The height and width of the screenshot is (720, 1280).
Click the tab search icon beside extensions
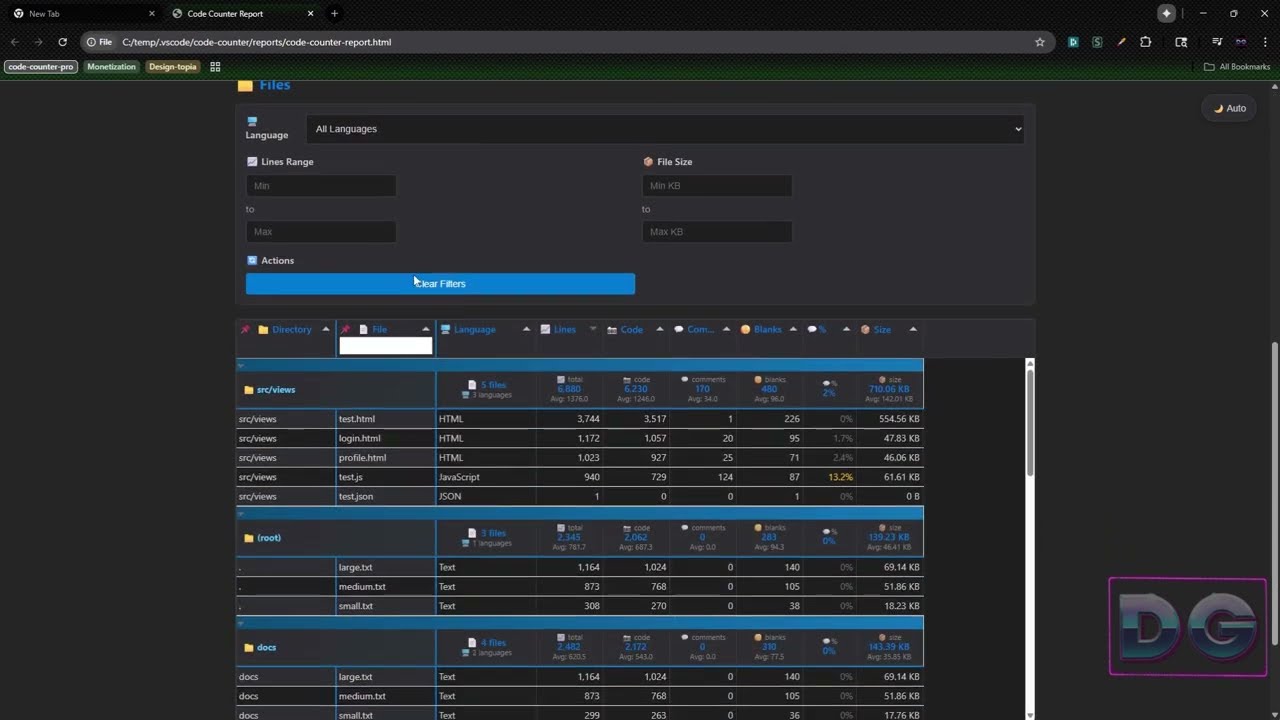[1181, 42]
